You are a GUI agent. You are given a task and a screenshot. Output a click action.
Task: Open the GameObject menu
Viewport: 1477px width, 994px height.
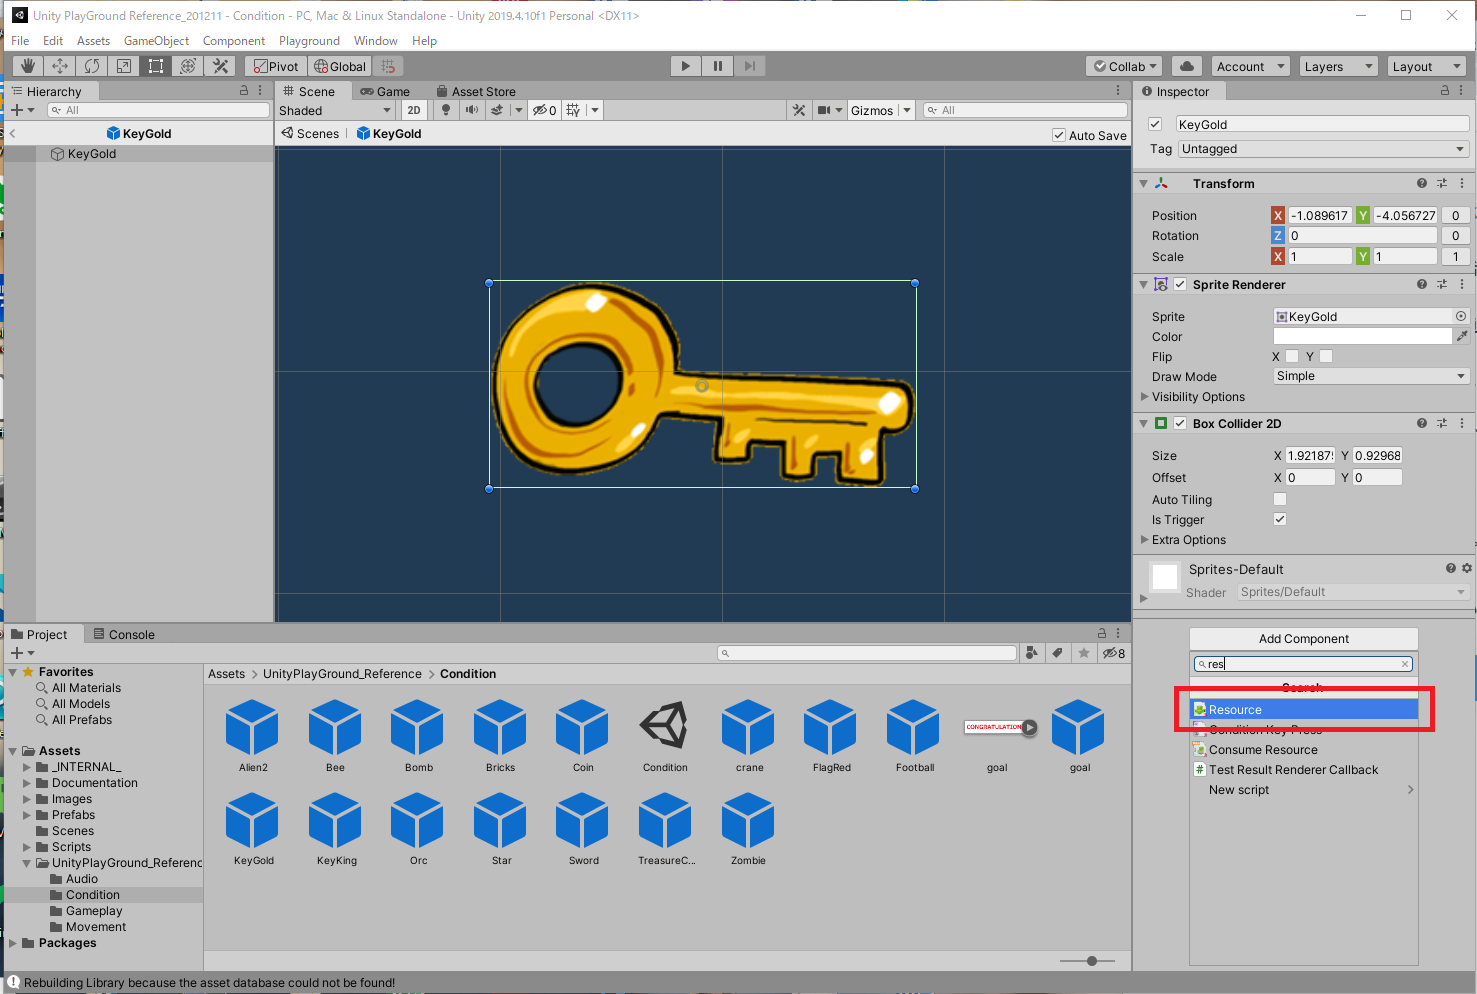156,41
